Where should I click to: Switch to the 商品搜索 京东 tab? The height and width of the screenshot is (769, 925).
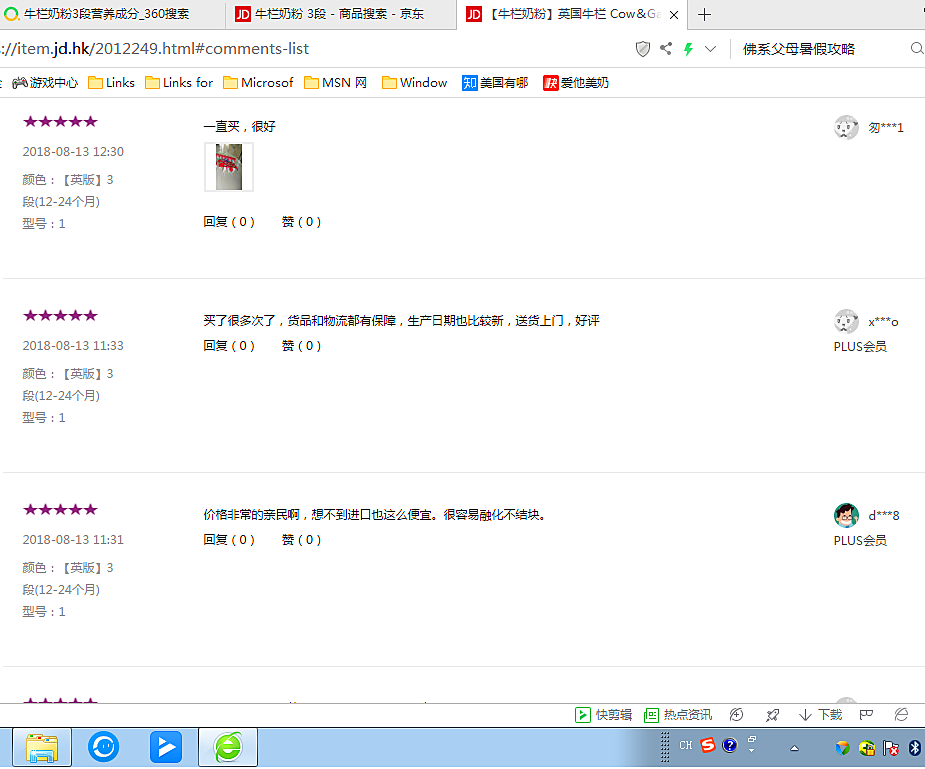(338, 15)
